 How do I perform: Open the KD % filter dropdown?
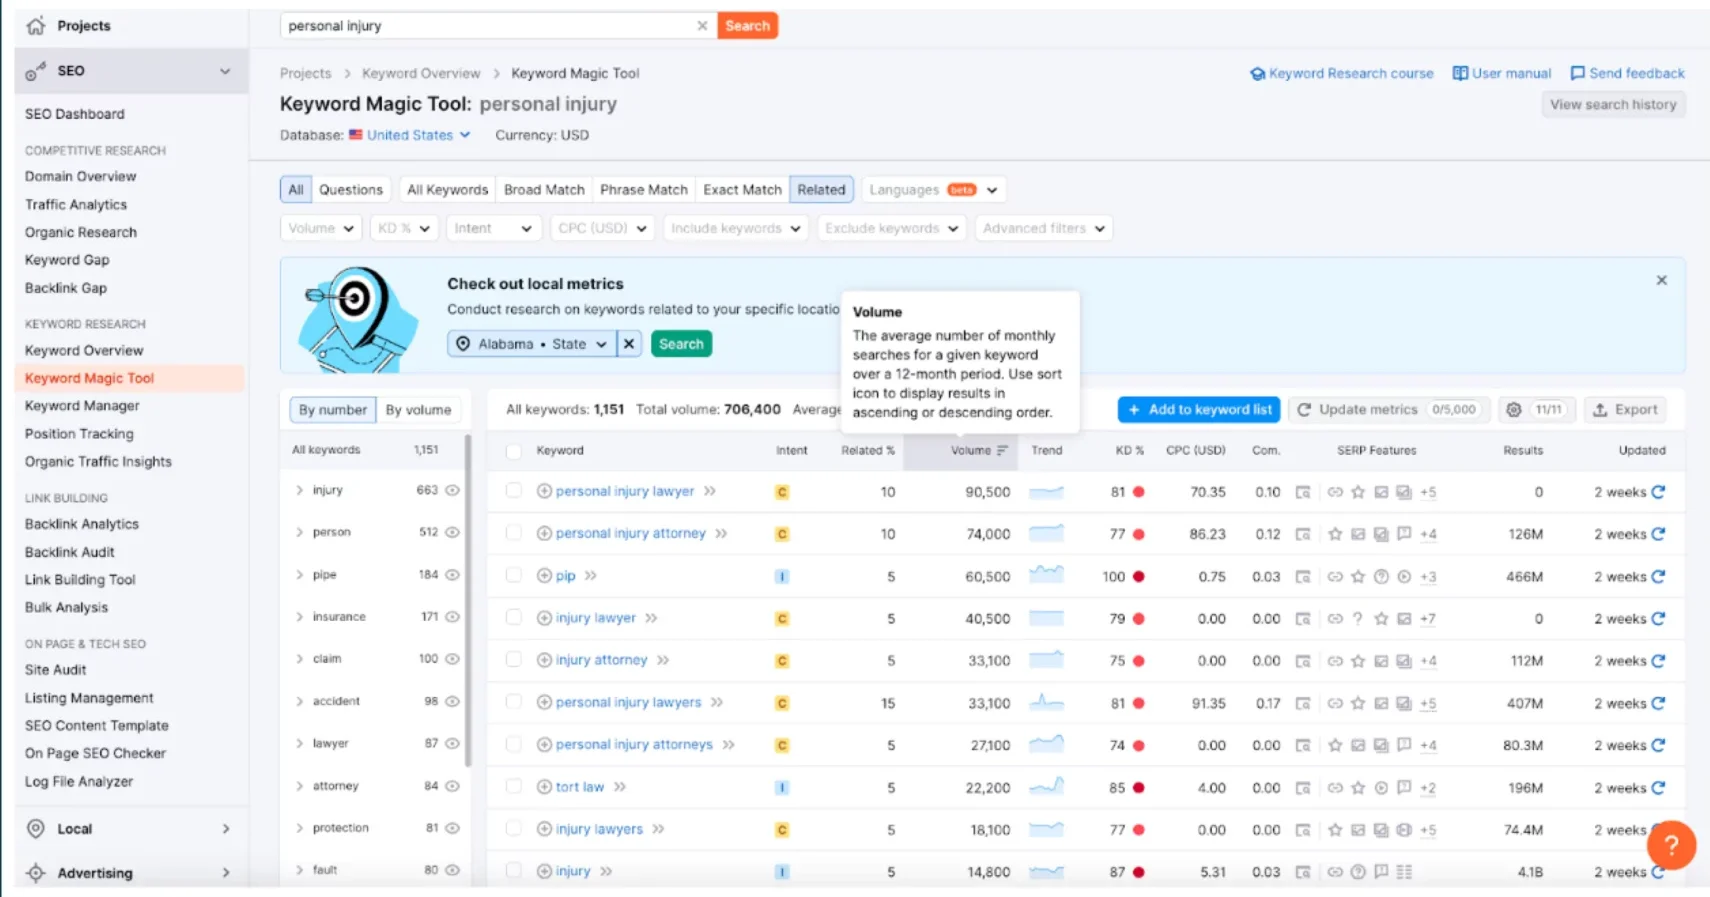[x=403, y=229]
